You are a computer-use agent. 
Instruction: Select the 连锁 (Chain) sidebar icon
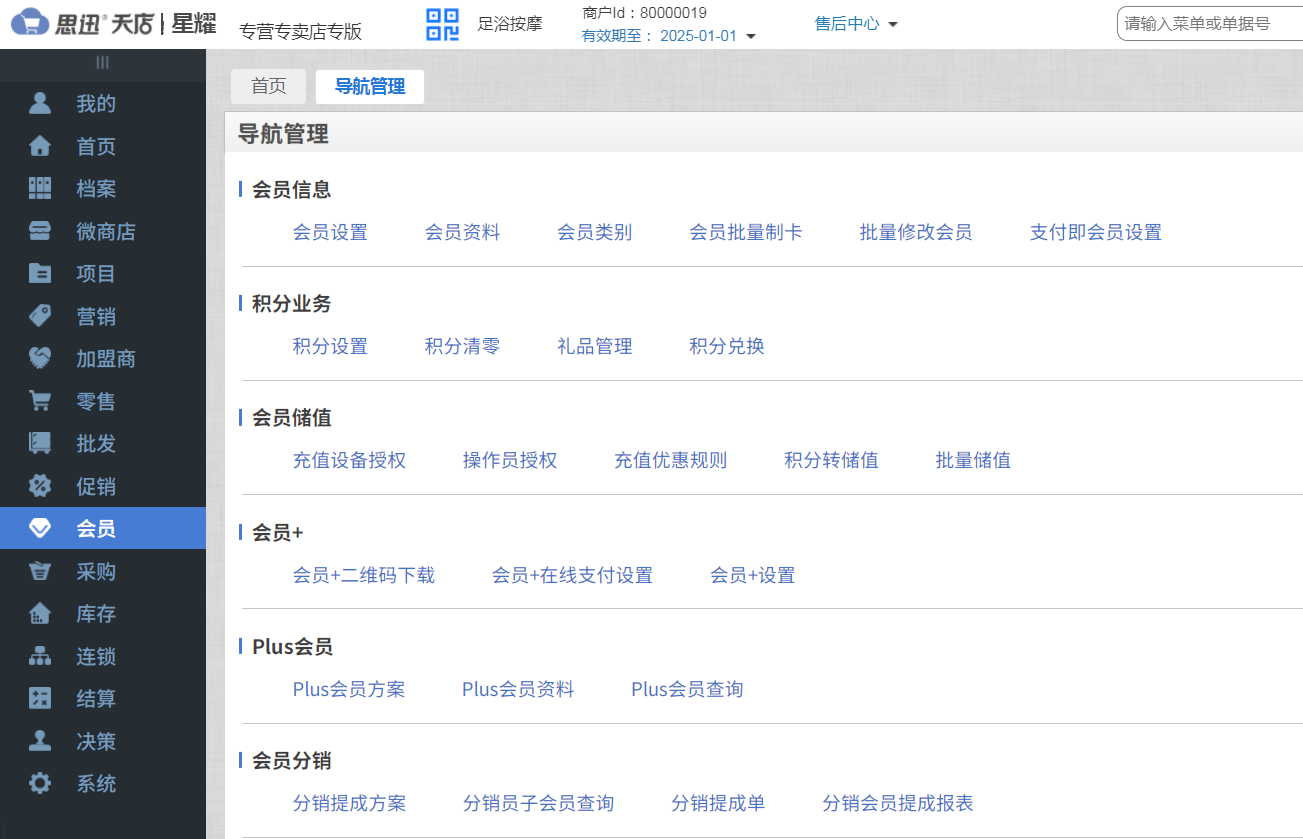point(41,656)
